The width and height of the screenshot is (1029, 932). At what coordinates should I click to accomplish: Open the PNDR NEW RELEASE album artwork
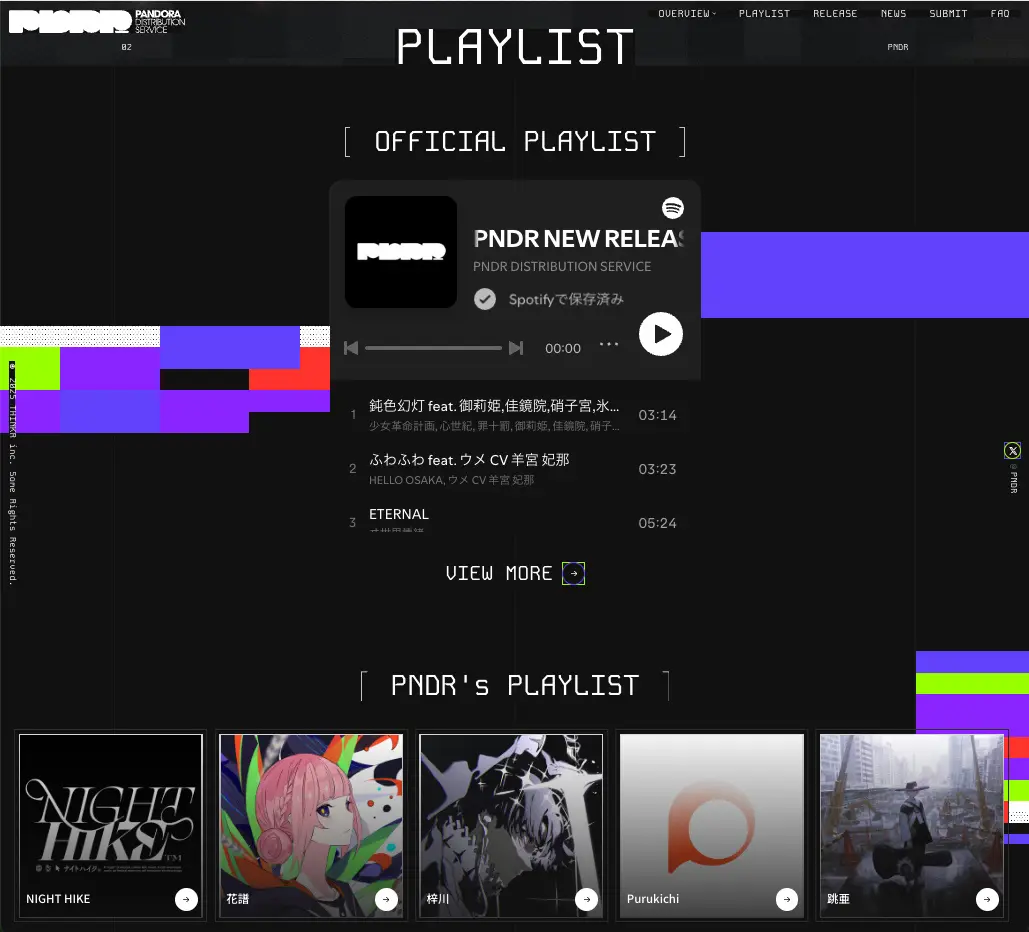(x=400, y=252)
